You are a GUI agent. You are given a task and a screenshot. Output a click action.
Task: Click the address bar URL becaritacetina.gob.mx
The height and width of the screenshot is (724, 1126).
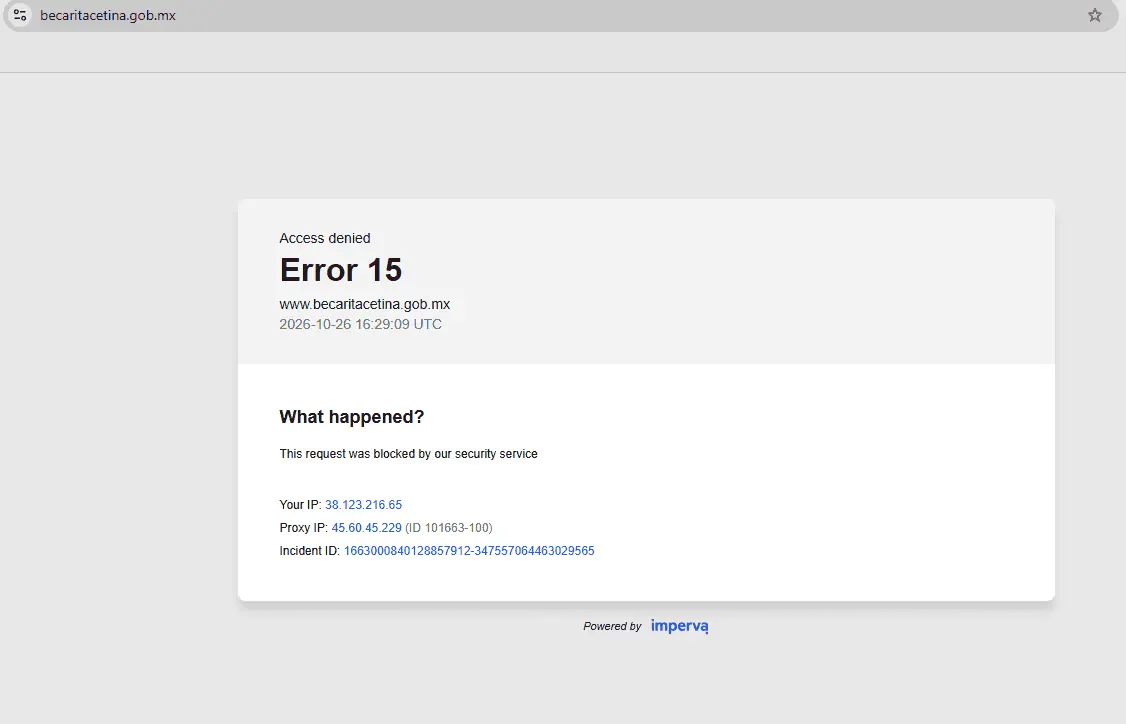[108, 15]
